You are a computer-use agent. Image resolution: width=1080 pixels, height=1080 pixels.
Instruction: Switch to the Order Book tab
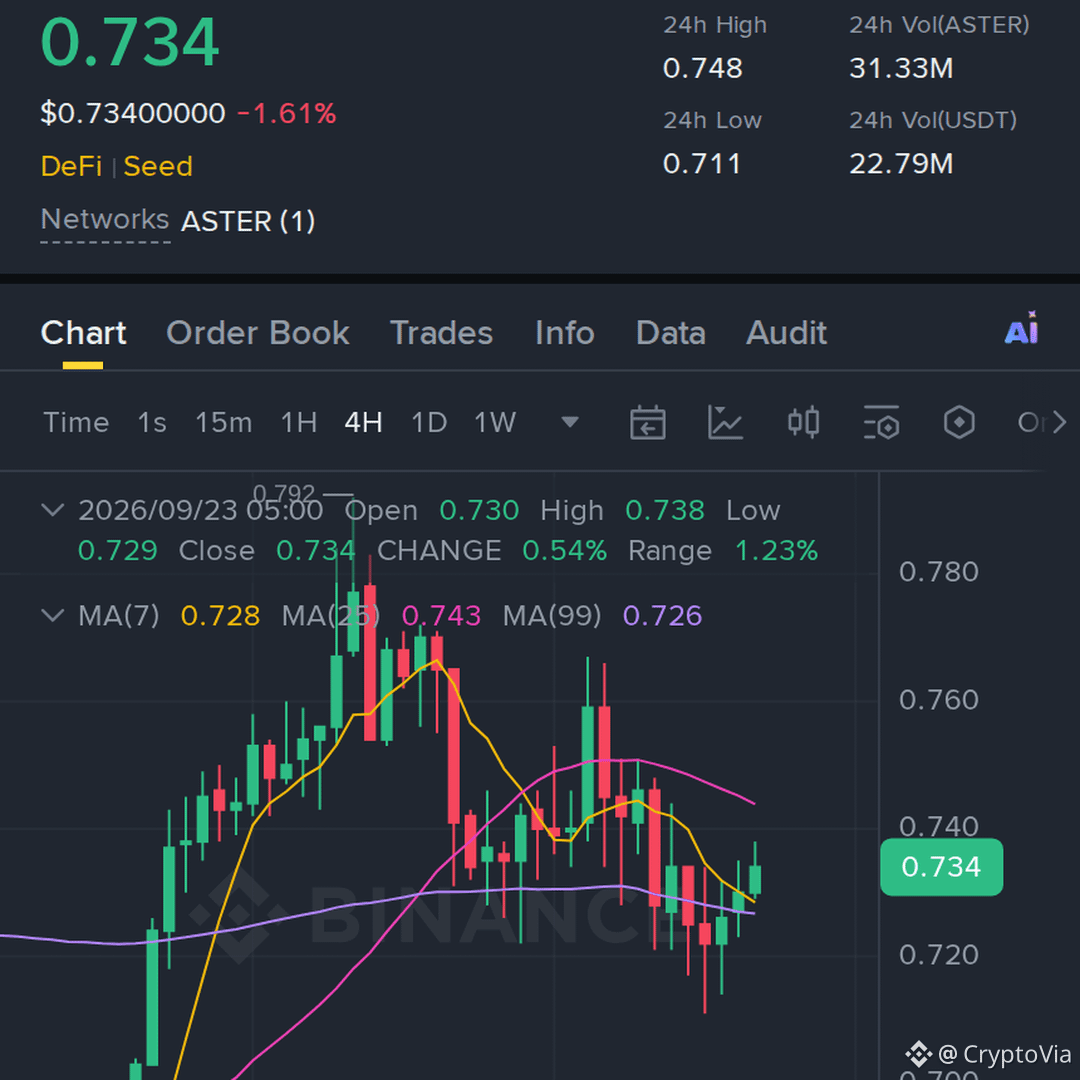(258, 333)
